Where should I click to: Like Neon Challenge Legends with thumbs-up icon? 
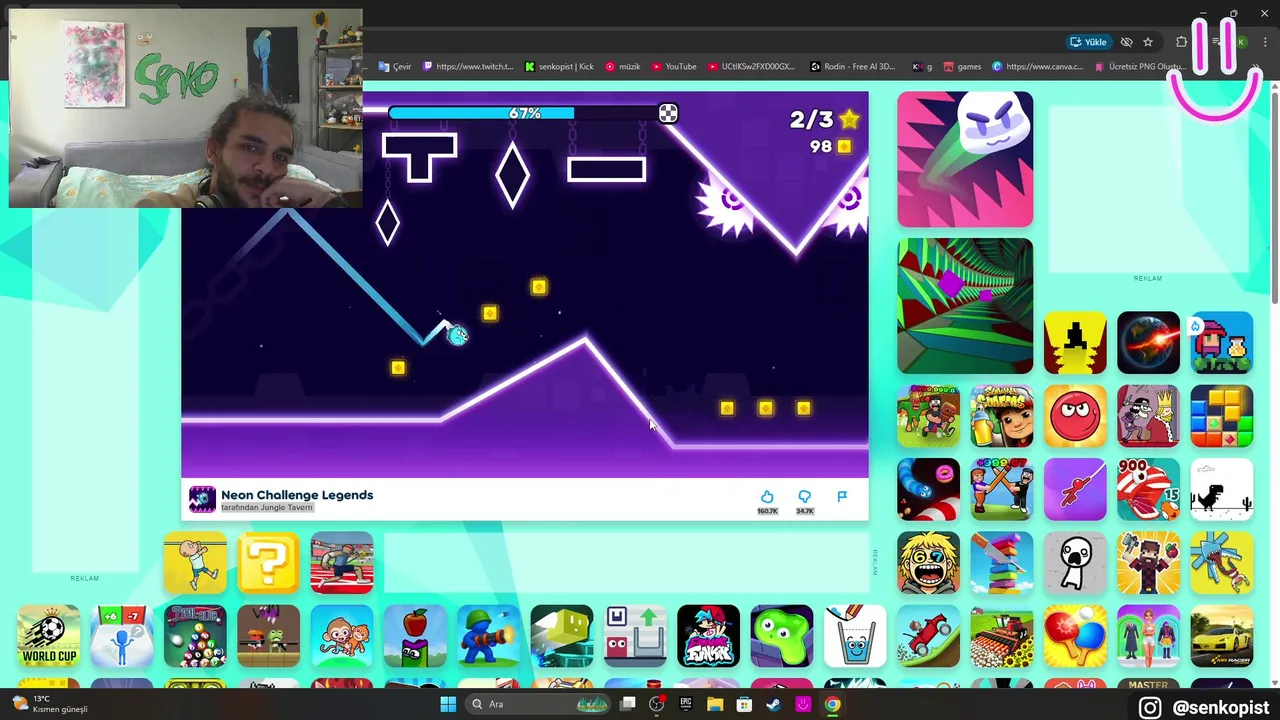[767, 497]
